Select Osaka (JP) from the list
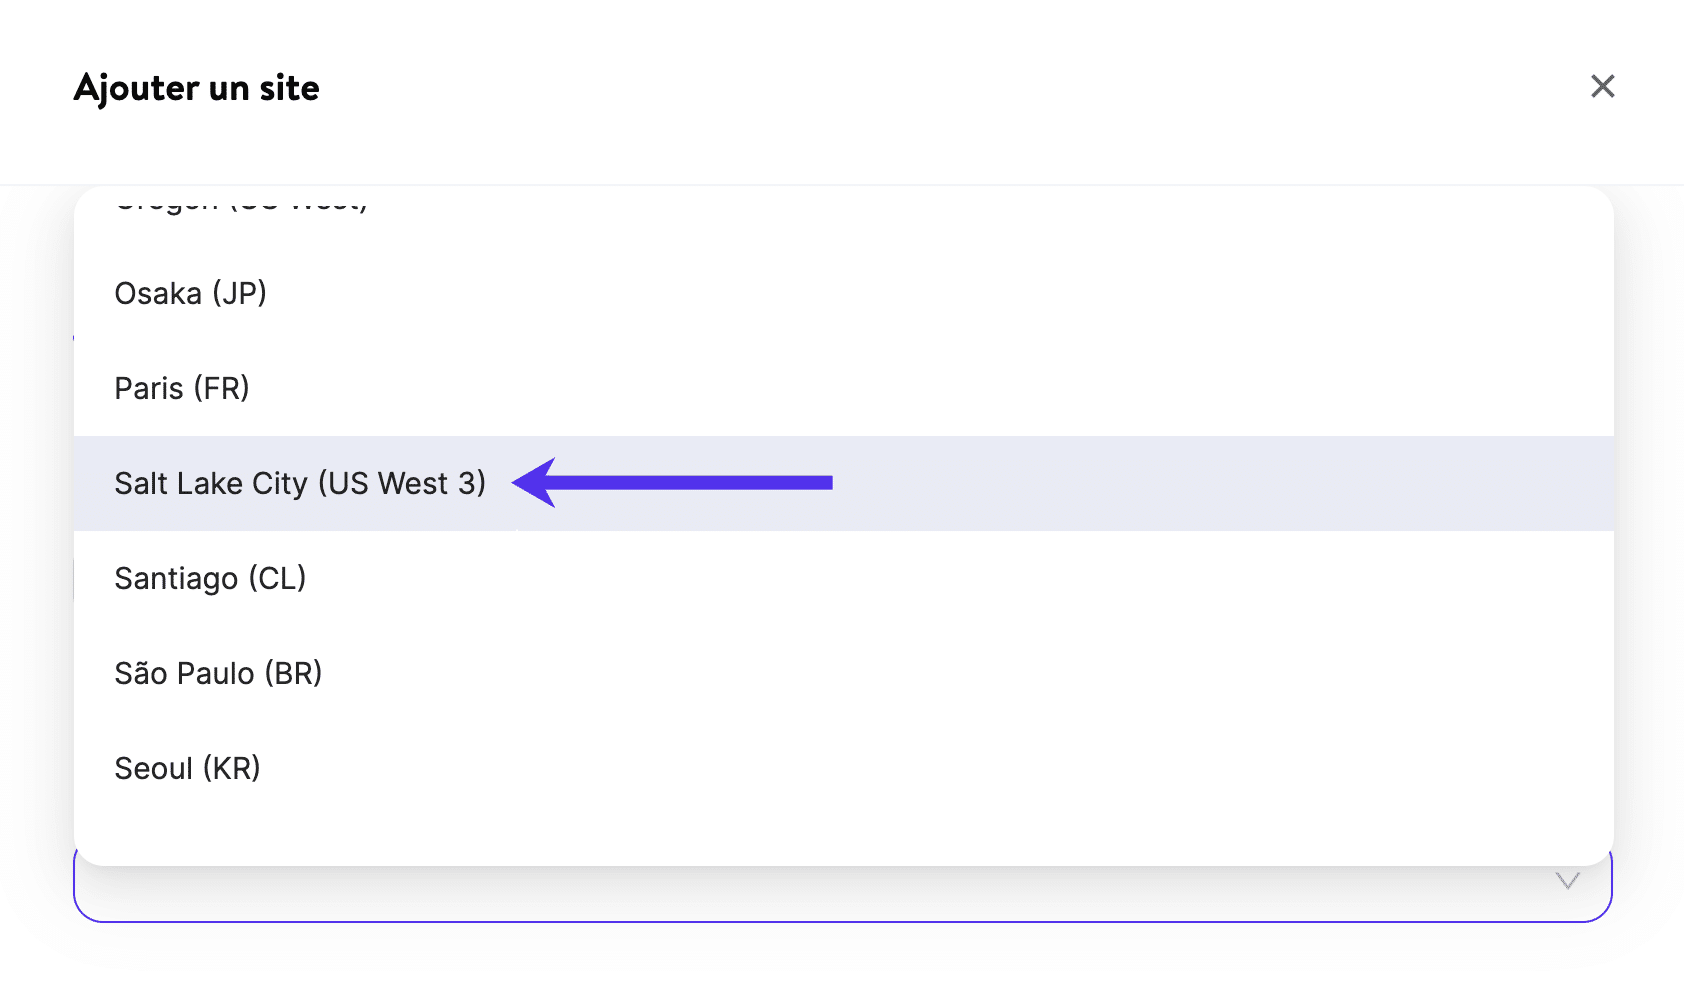 190,293
